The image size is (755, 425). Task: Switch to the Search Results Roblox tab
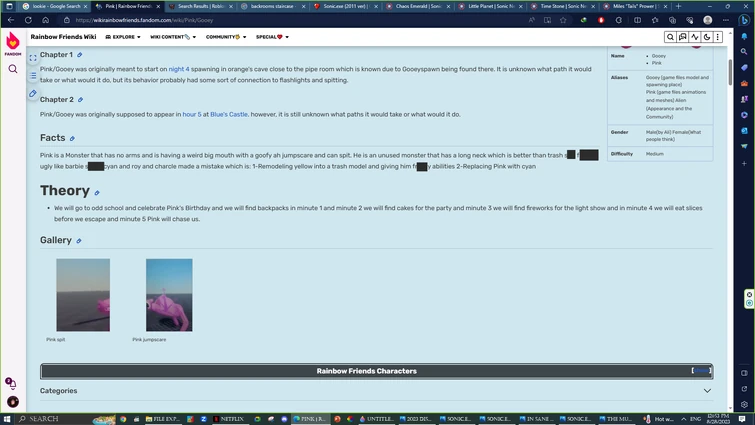pos(200,6)
